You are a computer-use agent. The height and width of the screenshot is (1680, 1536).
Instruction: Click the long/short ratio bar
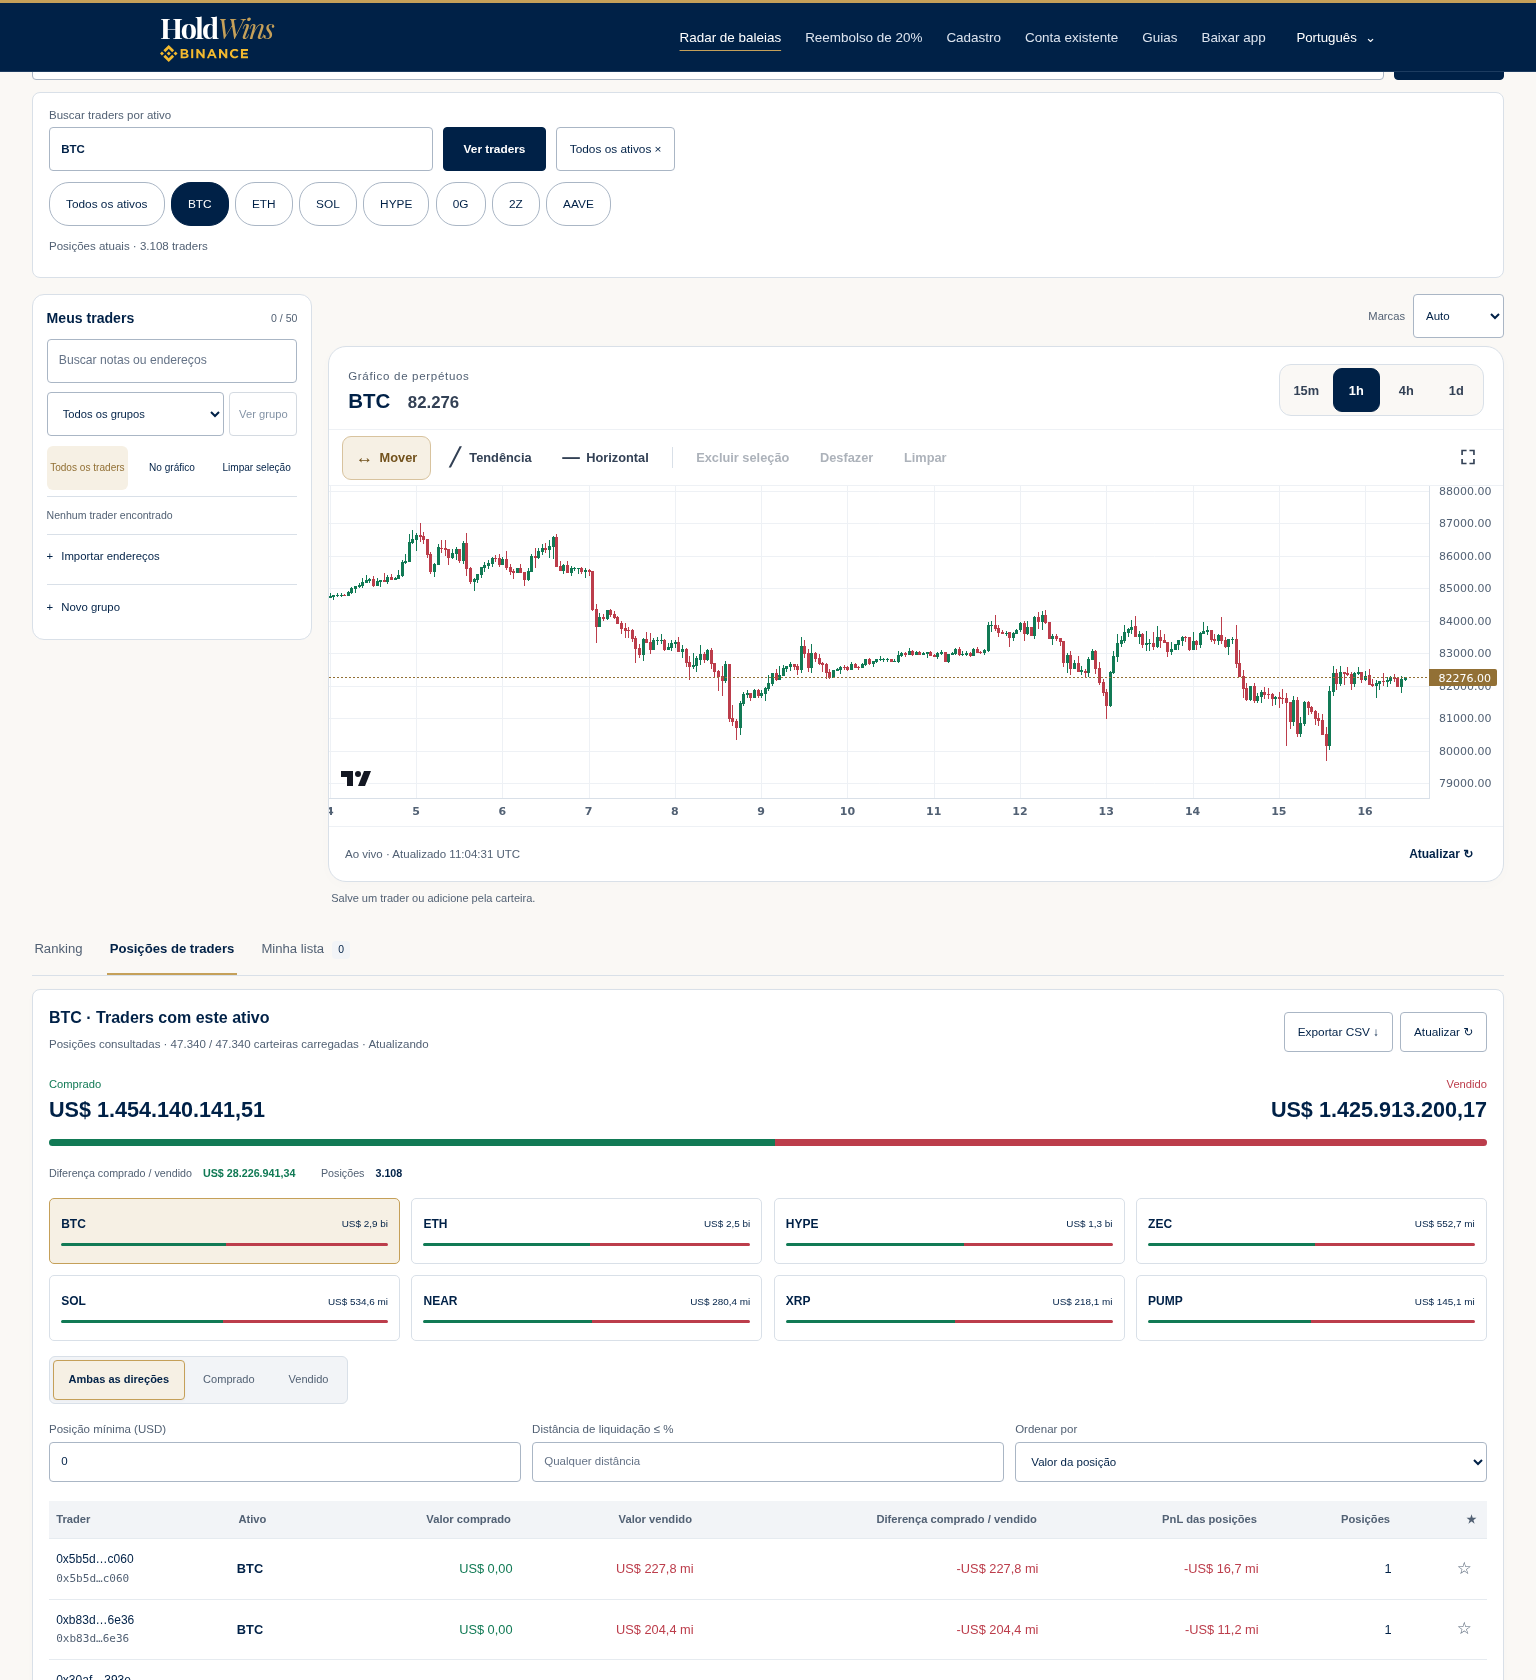768,1142
